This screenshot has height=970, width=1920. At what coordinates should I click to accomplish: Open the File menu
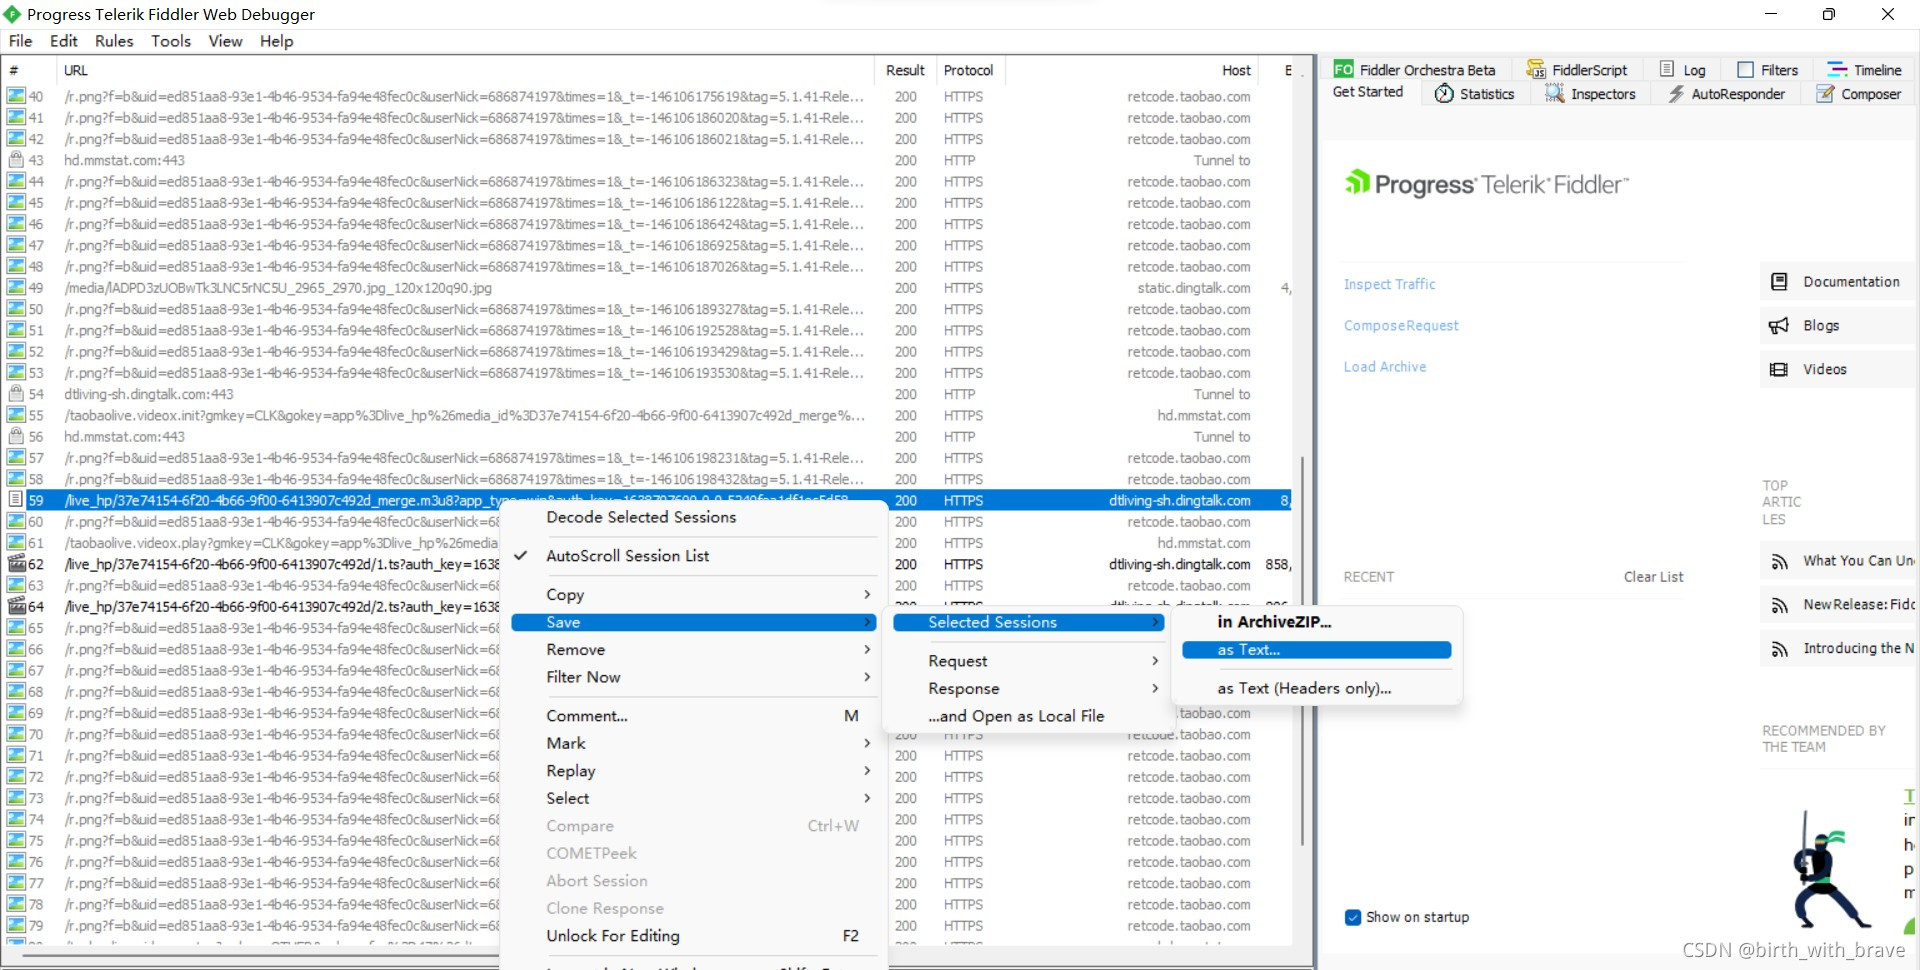pos(21,41)
